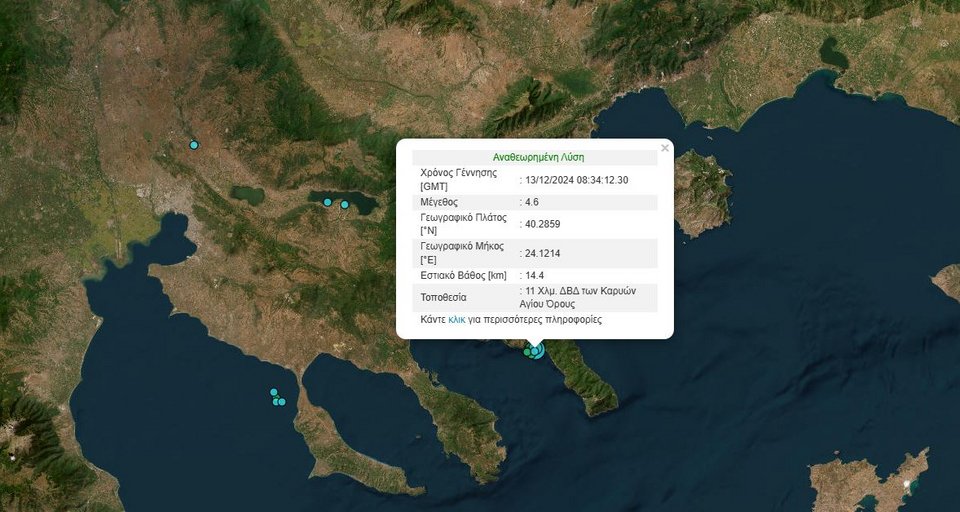The height and width of the screenshot is (512, 960).
Task: Click the small lake west of Lake Volvi
Action: point(247,195)
